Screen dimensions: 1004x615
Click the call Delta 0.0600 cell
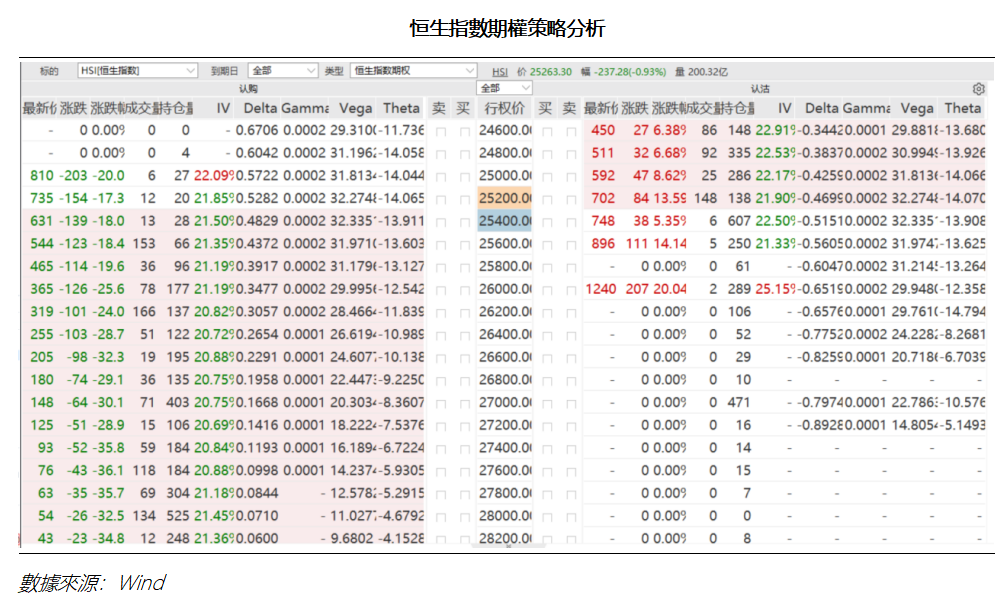point(257,538)
